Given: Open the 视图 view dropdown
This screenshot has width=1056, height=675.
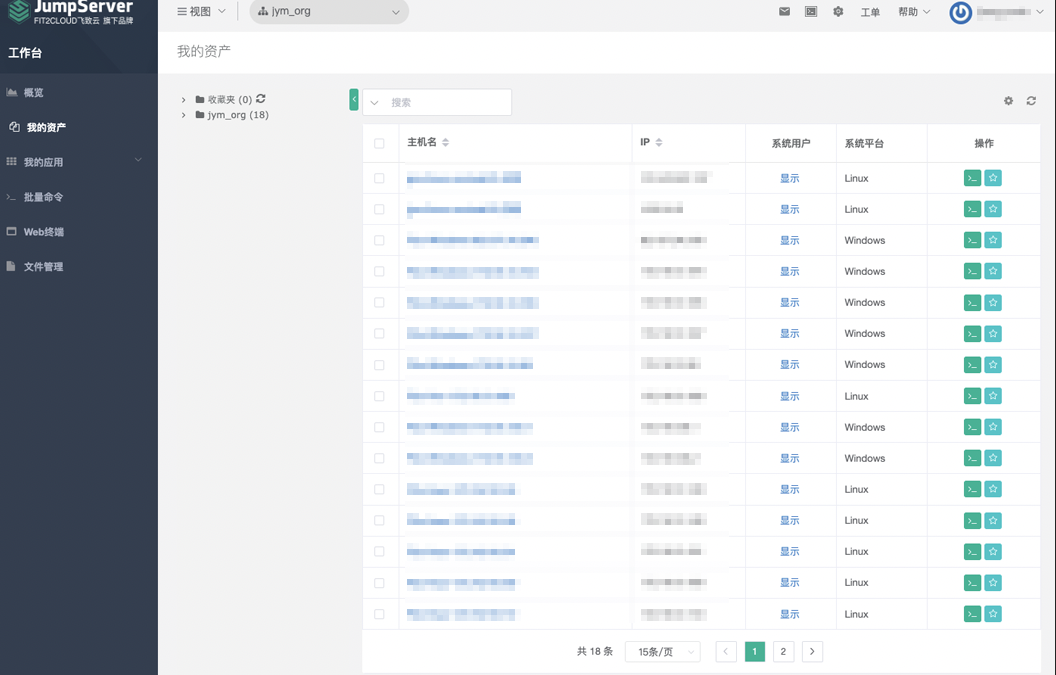Looking at the screenshot, I should click(196, 11).
